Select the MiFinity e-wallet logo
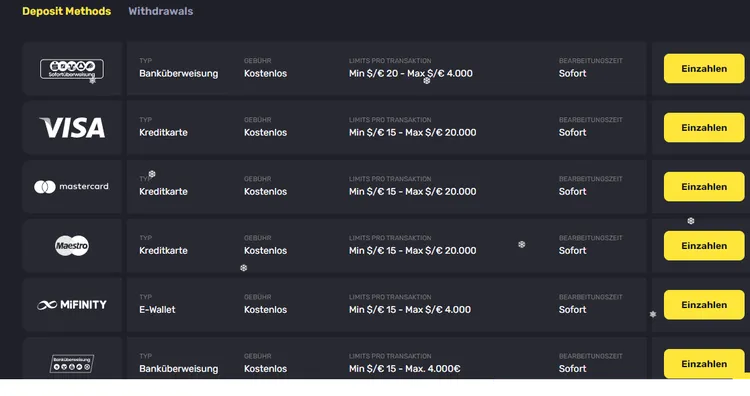750x396 pixels. [72, 305]
